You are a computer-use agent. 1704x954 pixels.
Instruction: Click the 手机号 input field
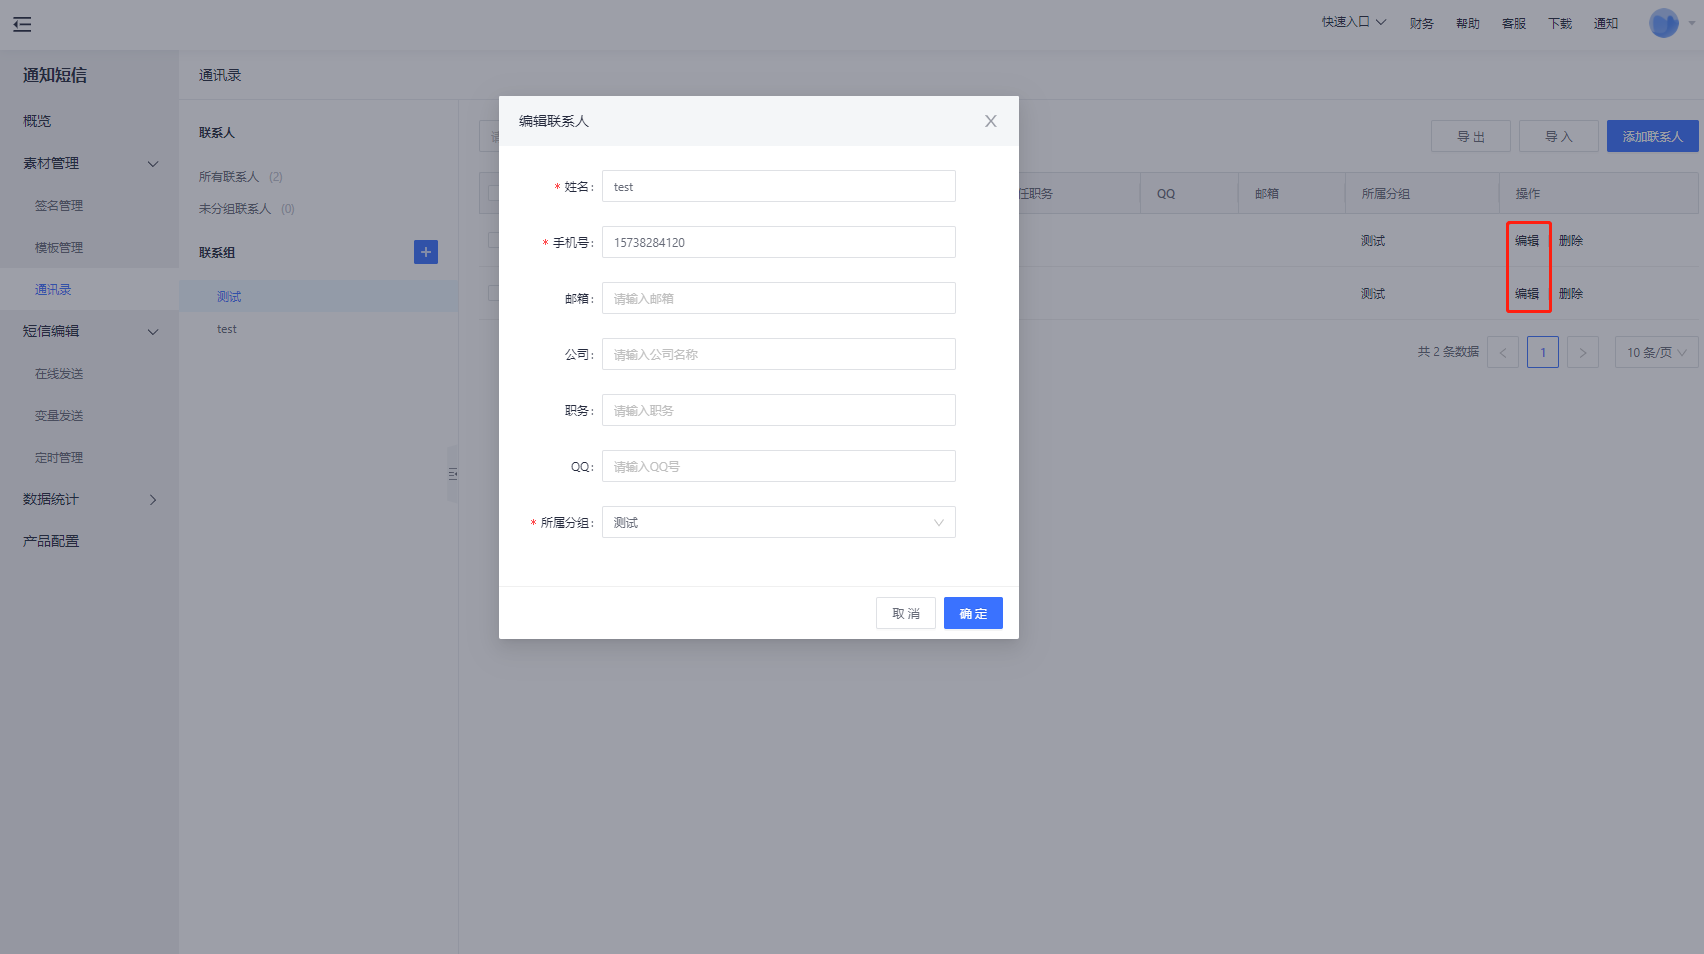click(778, 243)
